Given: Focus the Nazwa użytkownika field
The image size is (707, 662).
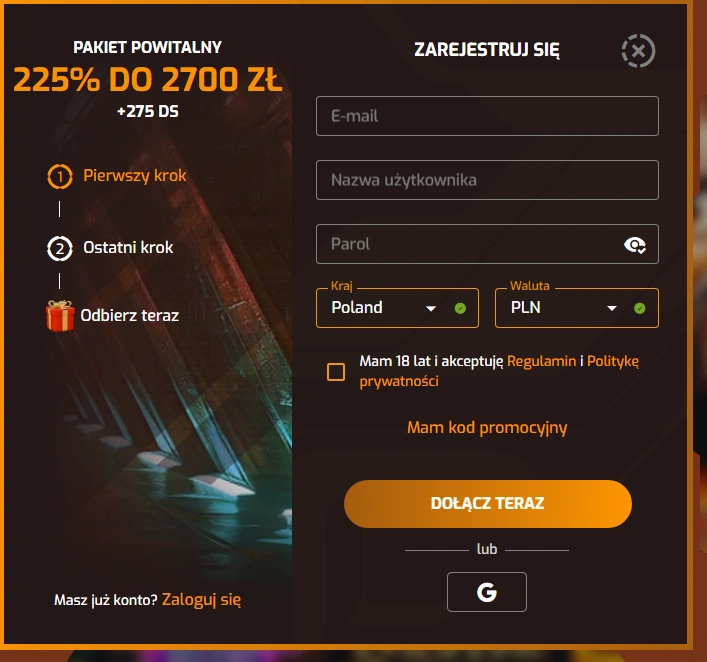Looking at the screenshot, I should click(x=487, y=180).
